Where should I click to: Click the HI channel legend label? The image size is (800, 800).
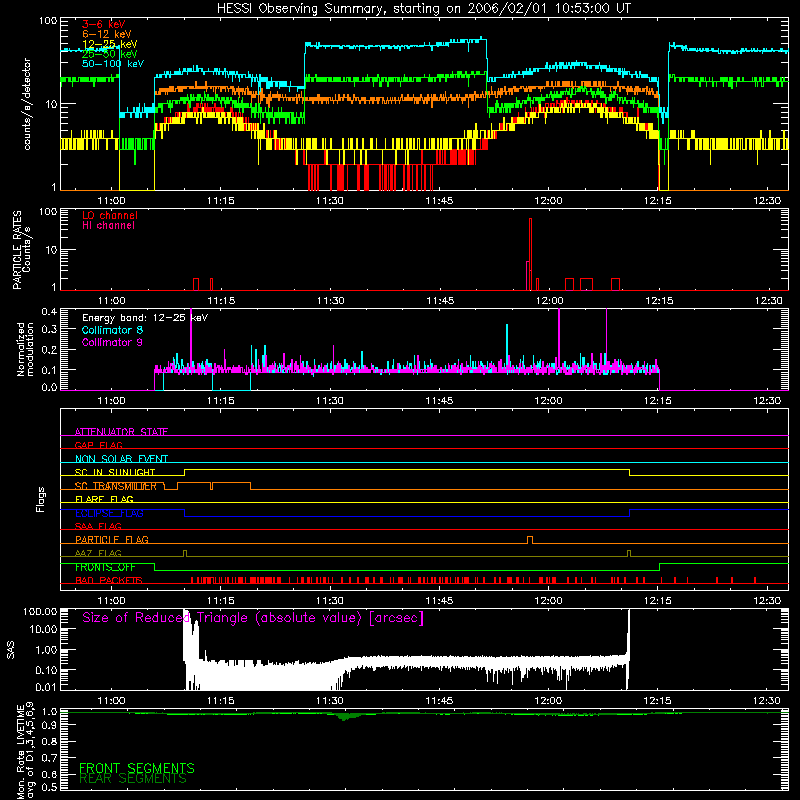pos(108,226)
